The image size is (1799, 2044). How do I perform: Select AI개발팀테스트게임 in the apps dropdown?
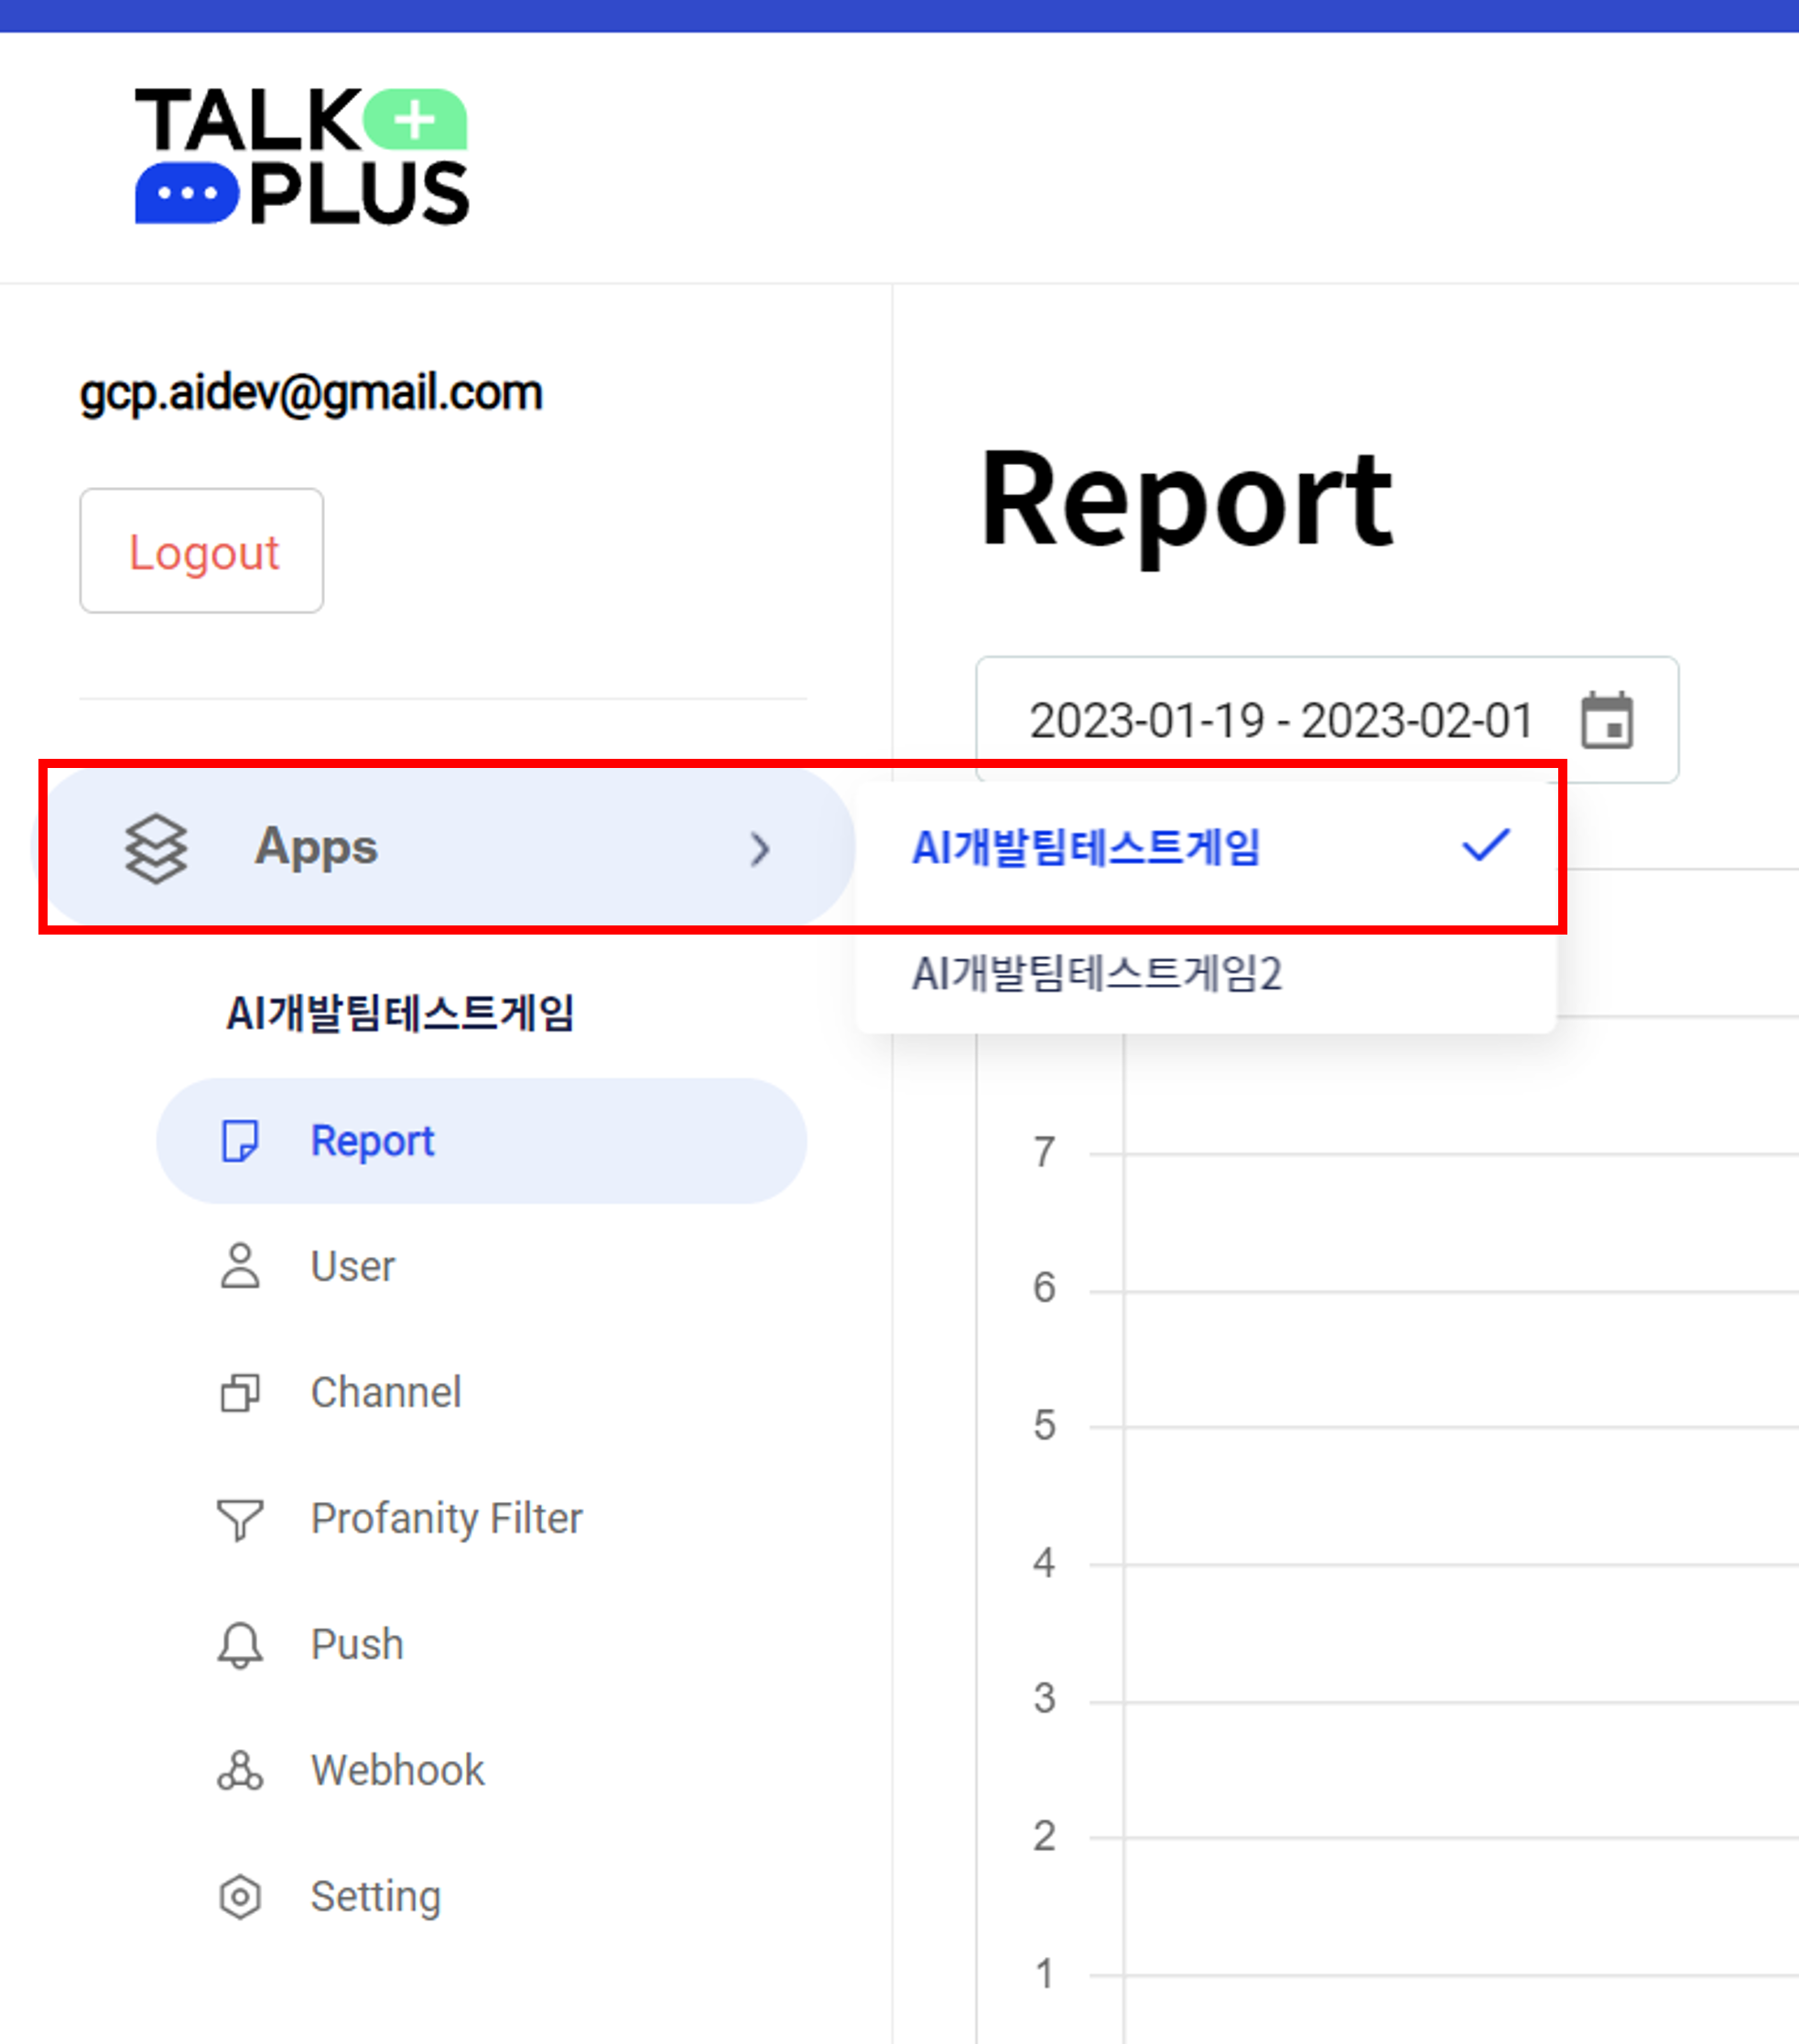click(x=1206, y=847)
